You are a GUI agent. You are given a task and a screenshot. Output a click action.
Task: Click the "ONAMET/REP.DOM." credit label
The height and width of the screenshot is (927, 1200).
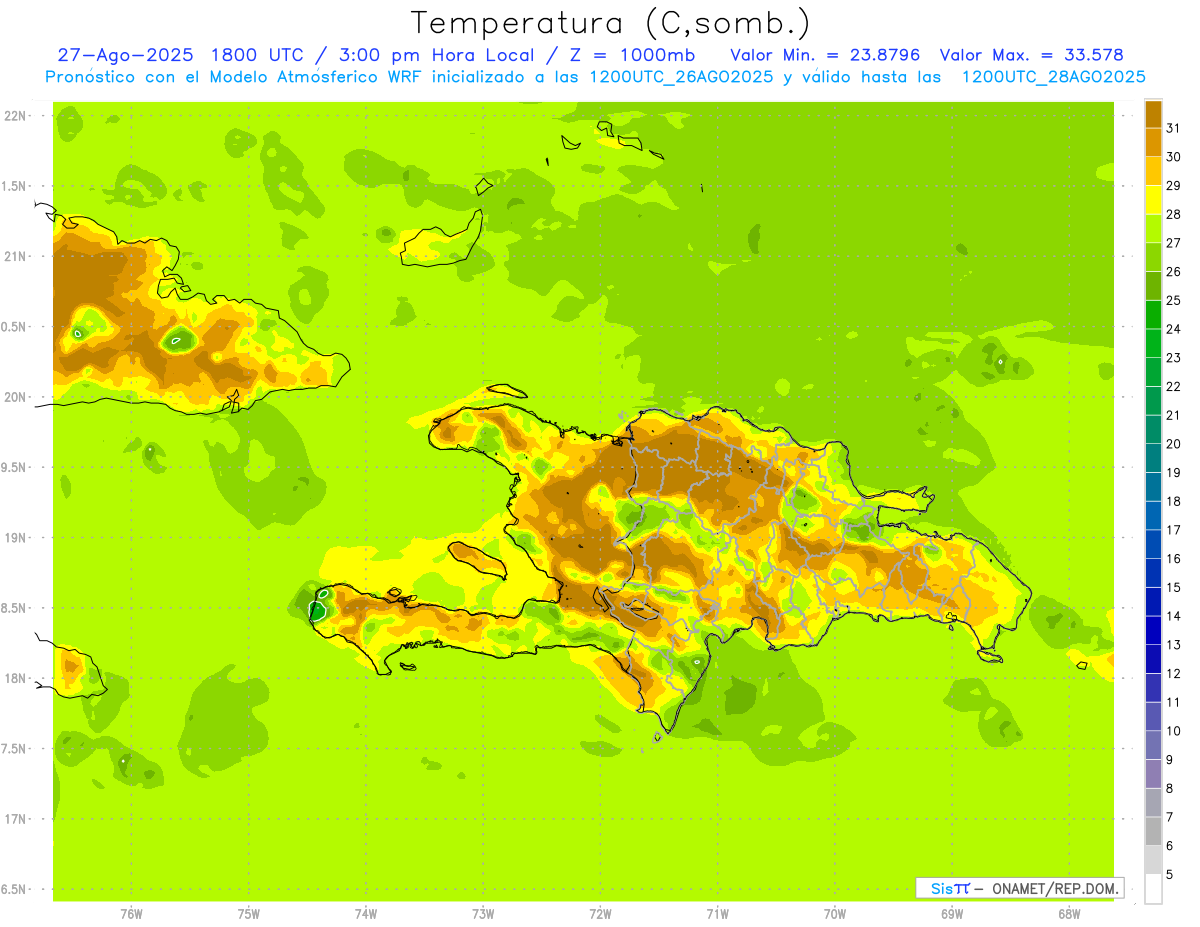click(1055, 888)
